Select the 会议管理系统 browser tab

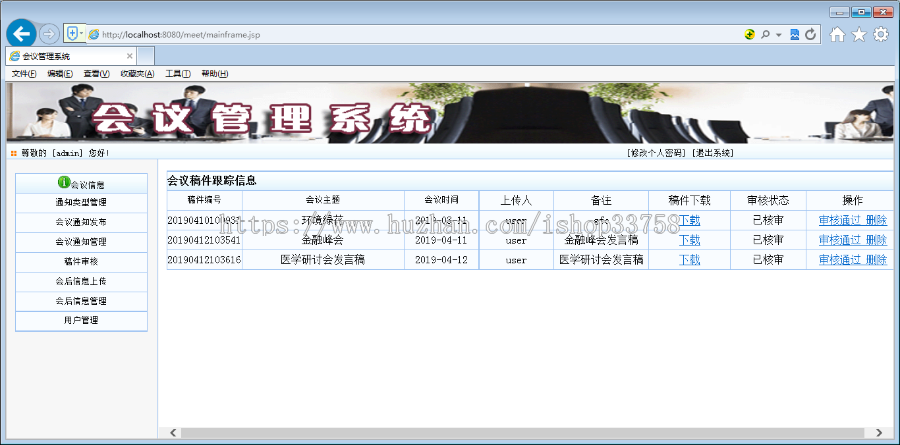(72, 56)
